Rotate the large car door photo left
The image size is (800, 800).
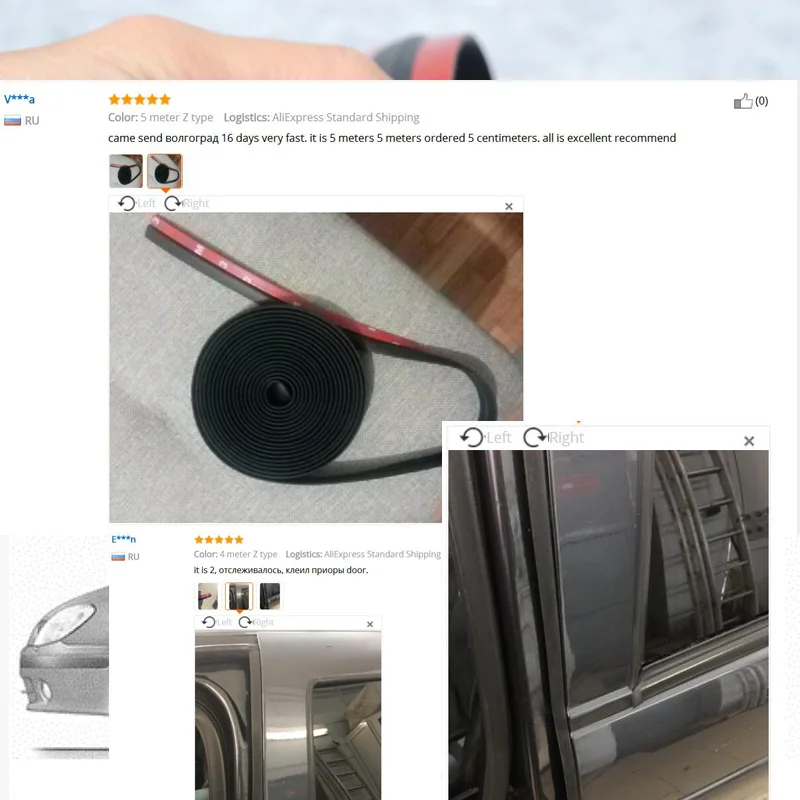click(x=485, y=437)
